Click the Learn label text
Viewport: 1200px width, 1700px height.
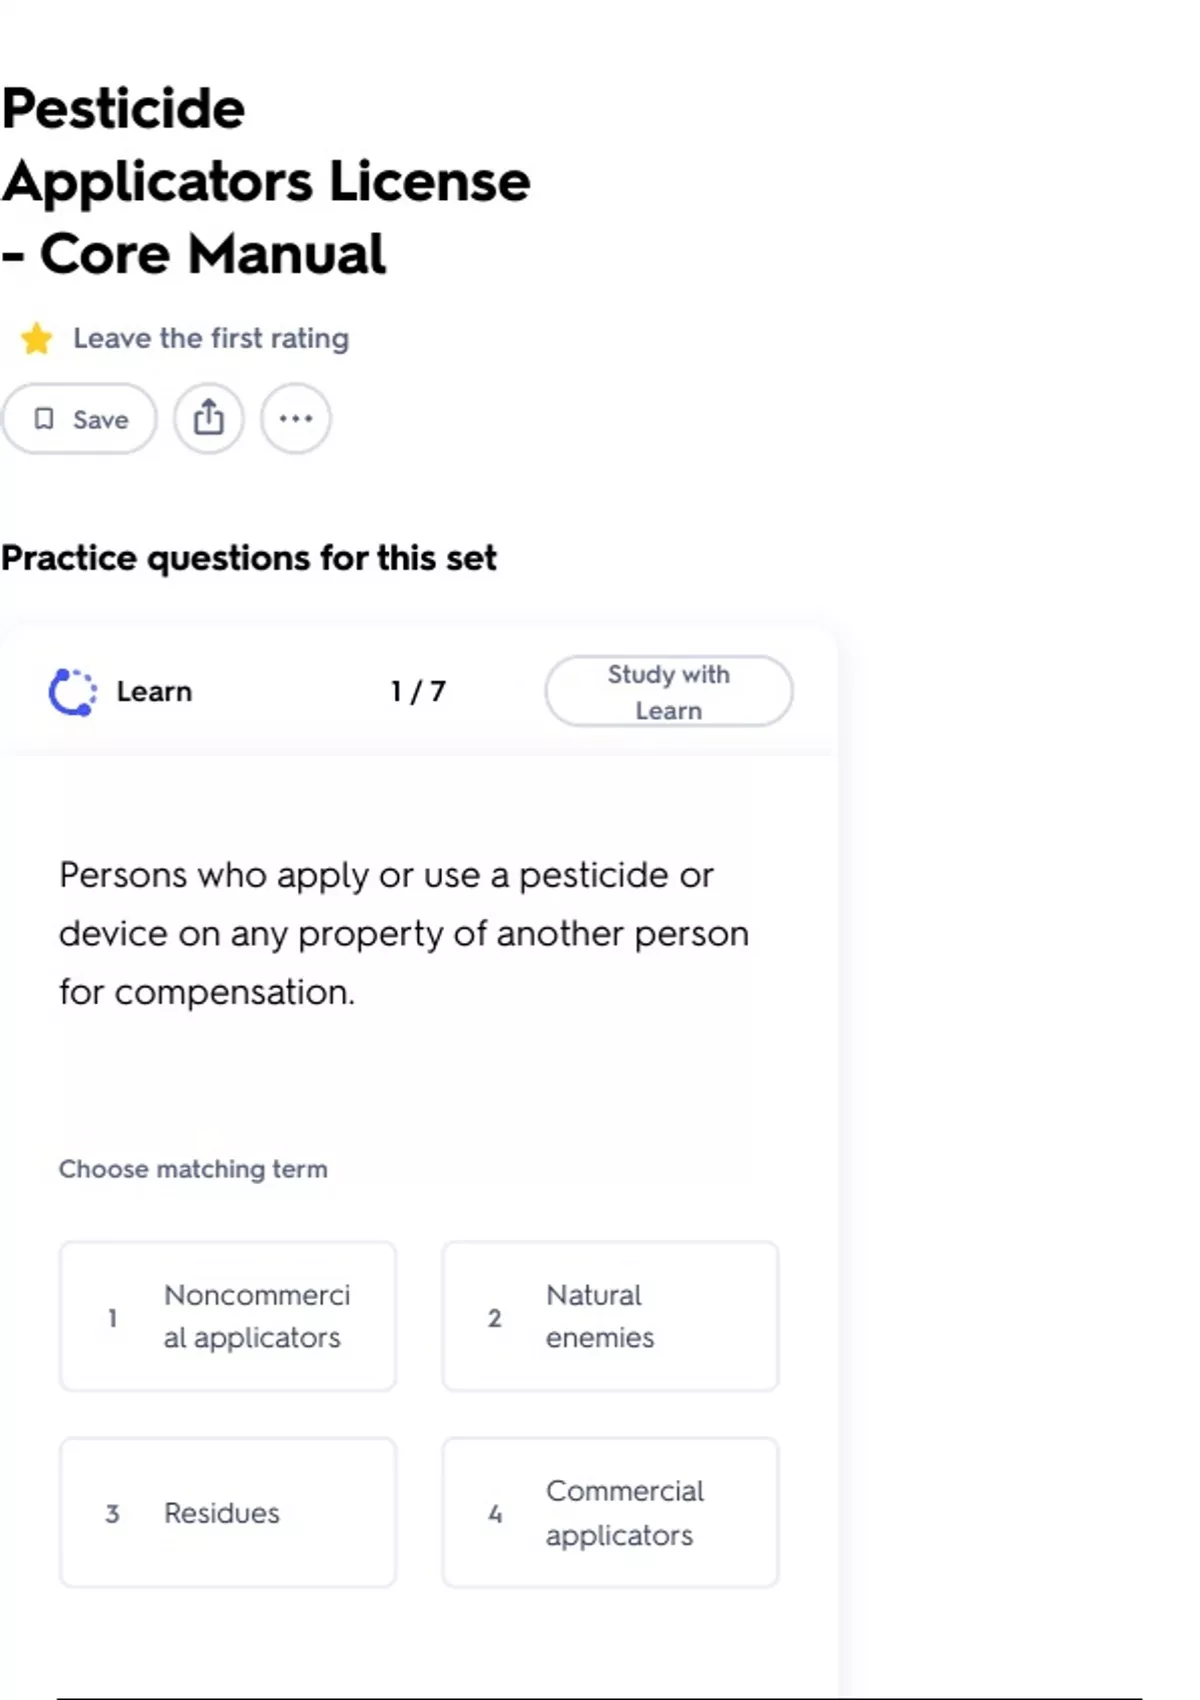pos(154,692)
